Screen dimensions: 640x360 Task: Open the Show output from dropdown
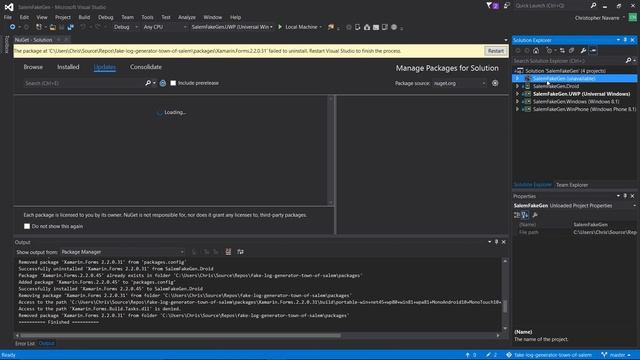(122, 252)
